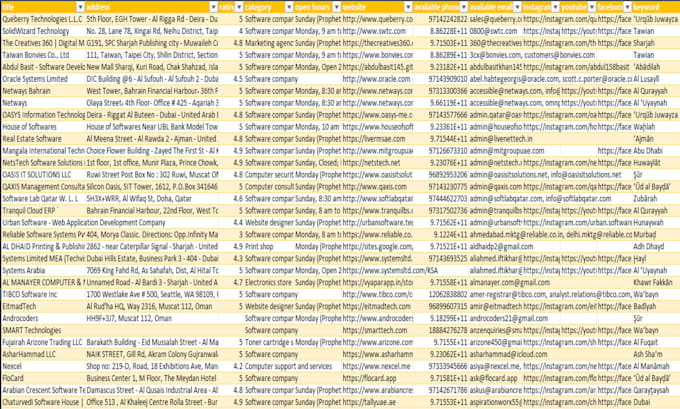Viewport: 680px width, 409px height.
Task: Select the Taiwan Bonvies Co., Ltd cell
Action: point(42,55)
